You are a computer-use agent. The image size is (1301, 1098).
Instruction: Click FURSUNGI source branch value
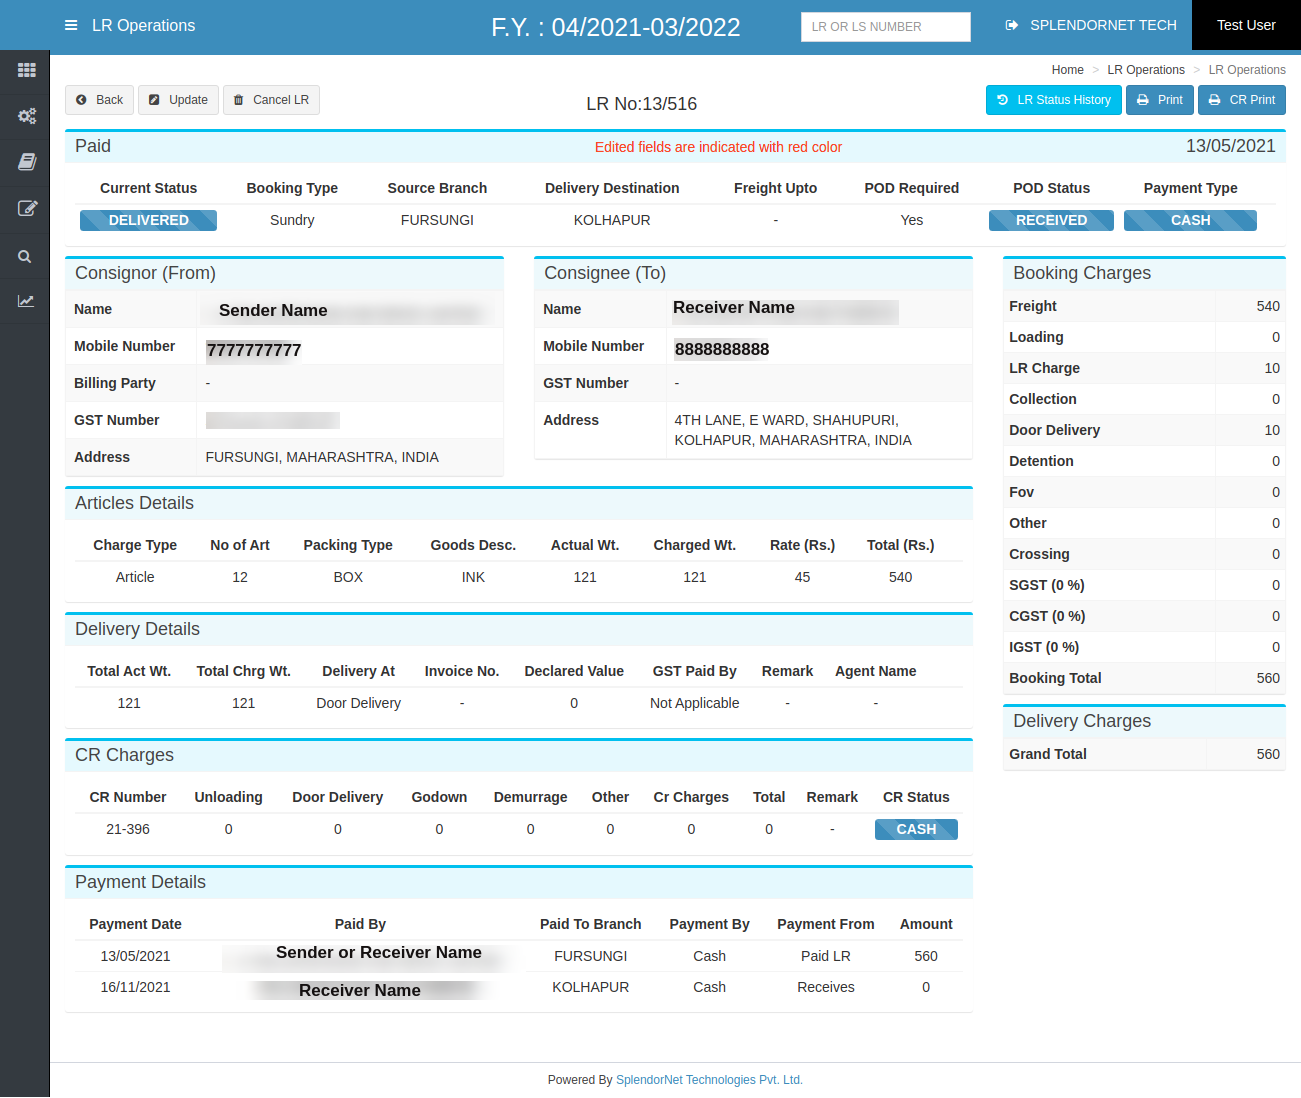437,220
